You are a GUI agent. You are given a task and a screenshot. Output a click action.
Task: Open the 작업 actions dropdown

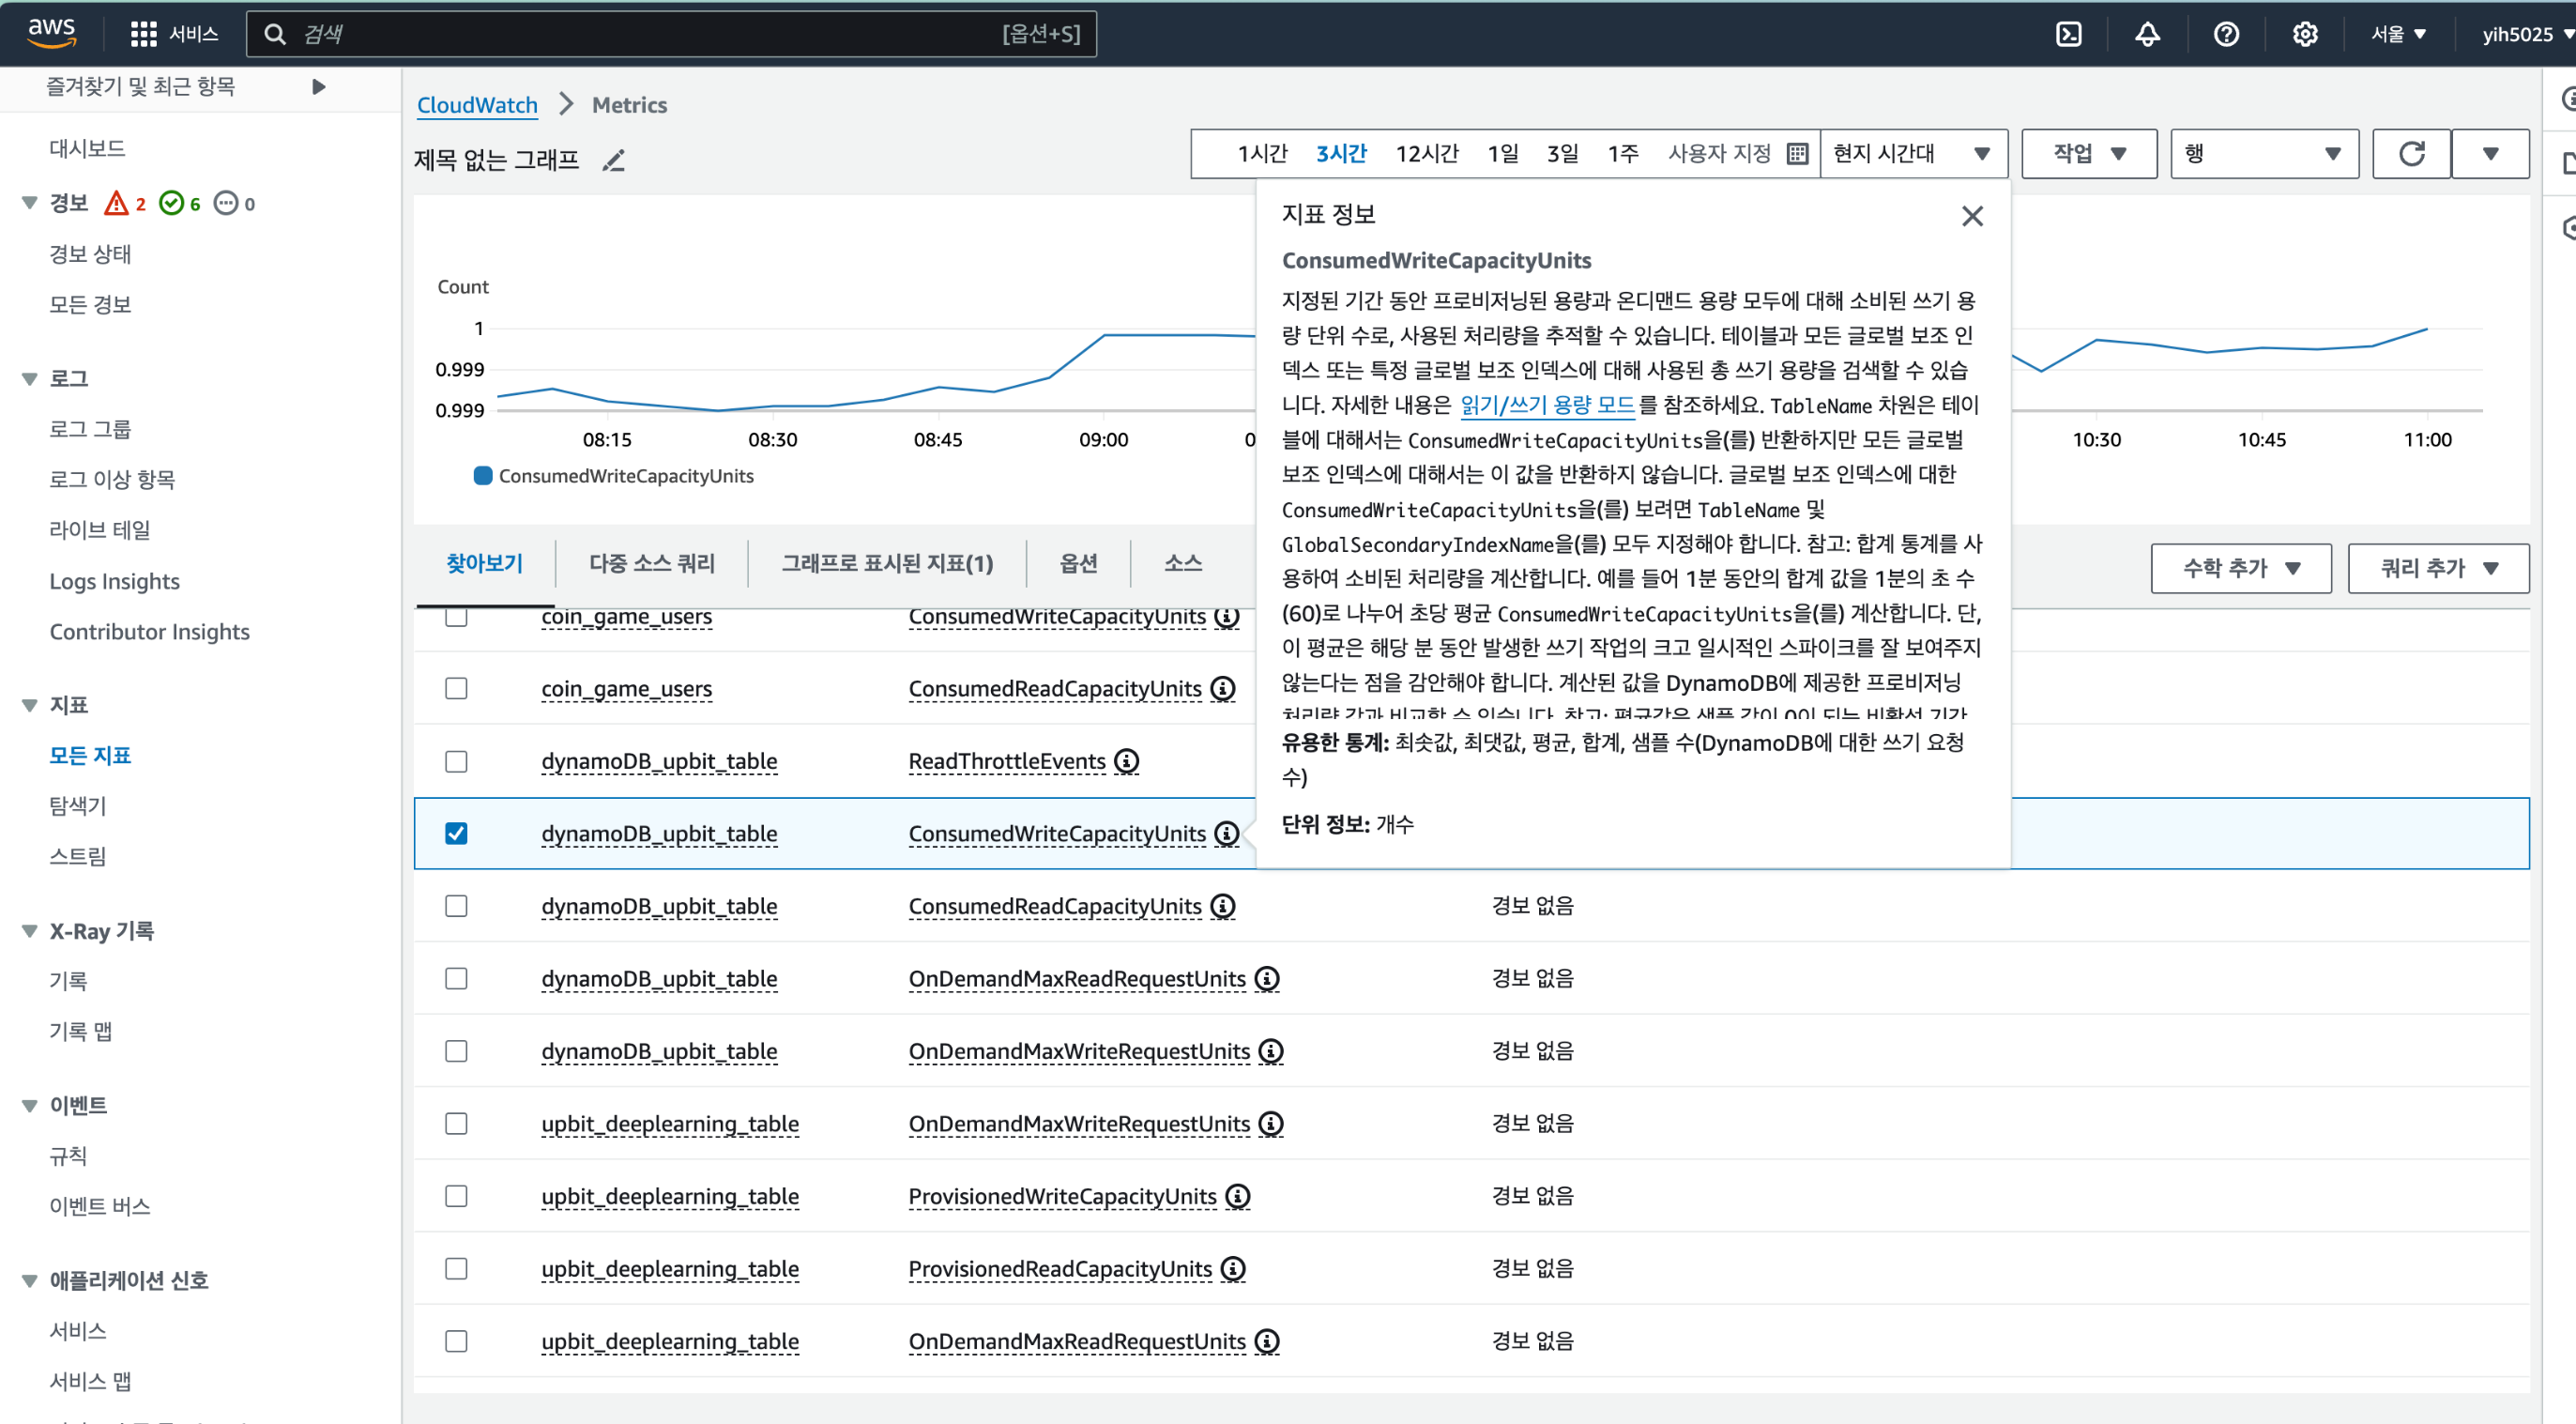click(2088, 153)
